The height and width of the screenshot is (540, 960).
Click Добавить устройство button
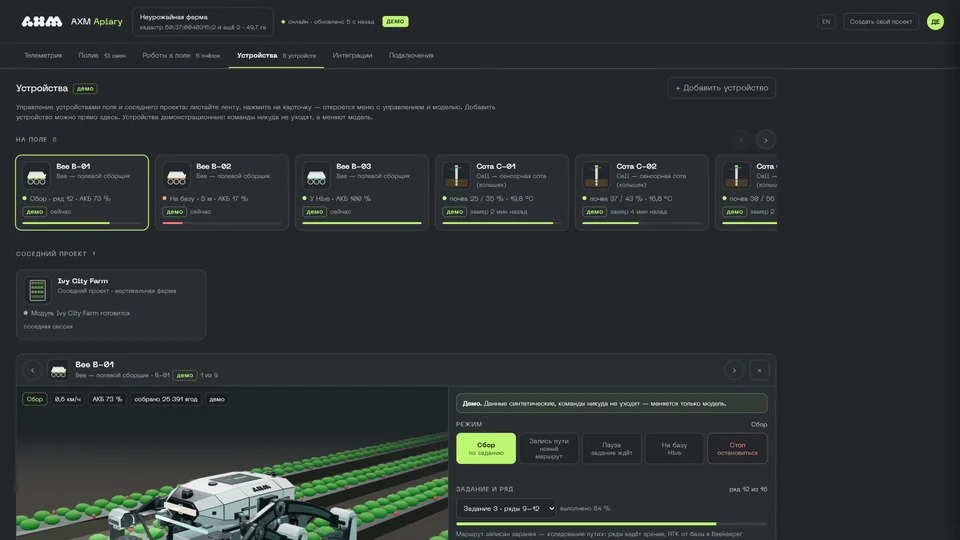pos(722,88)
